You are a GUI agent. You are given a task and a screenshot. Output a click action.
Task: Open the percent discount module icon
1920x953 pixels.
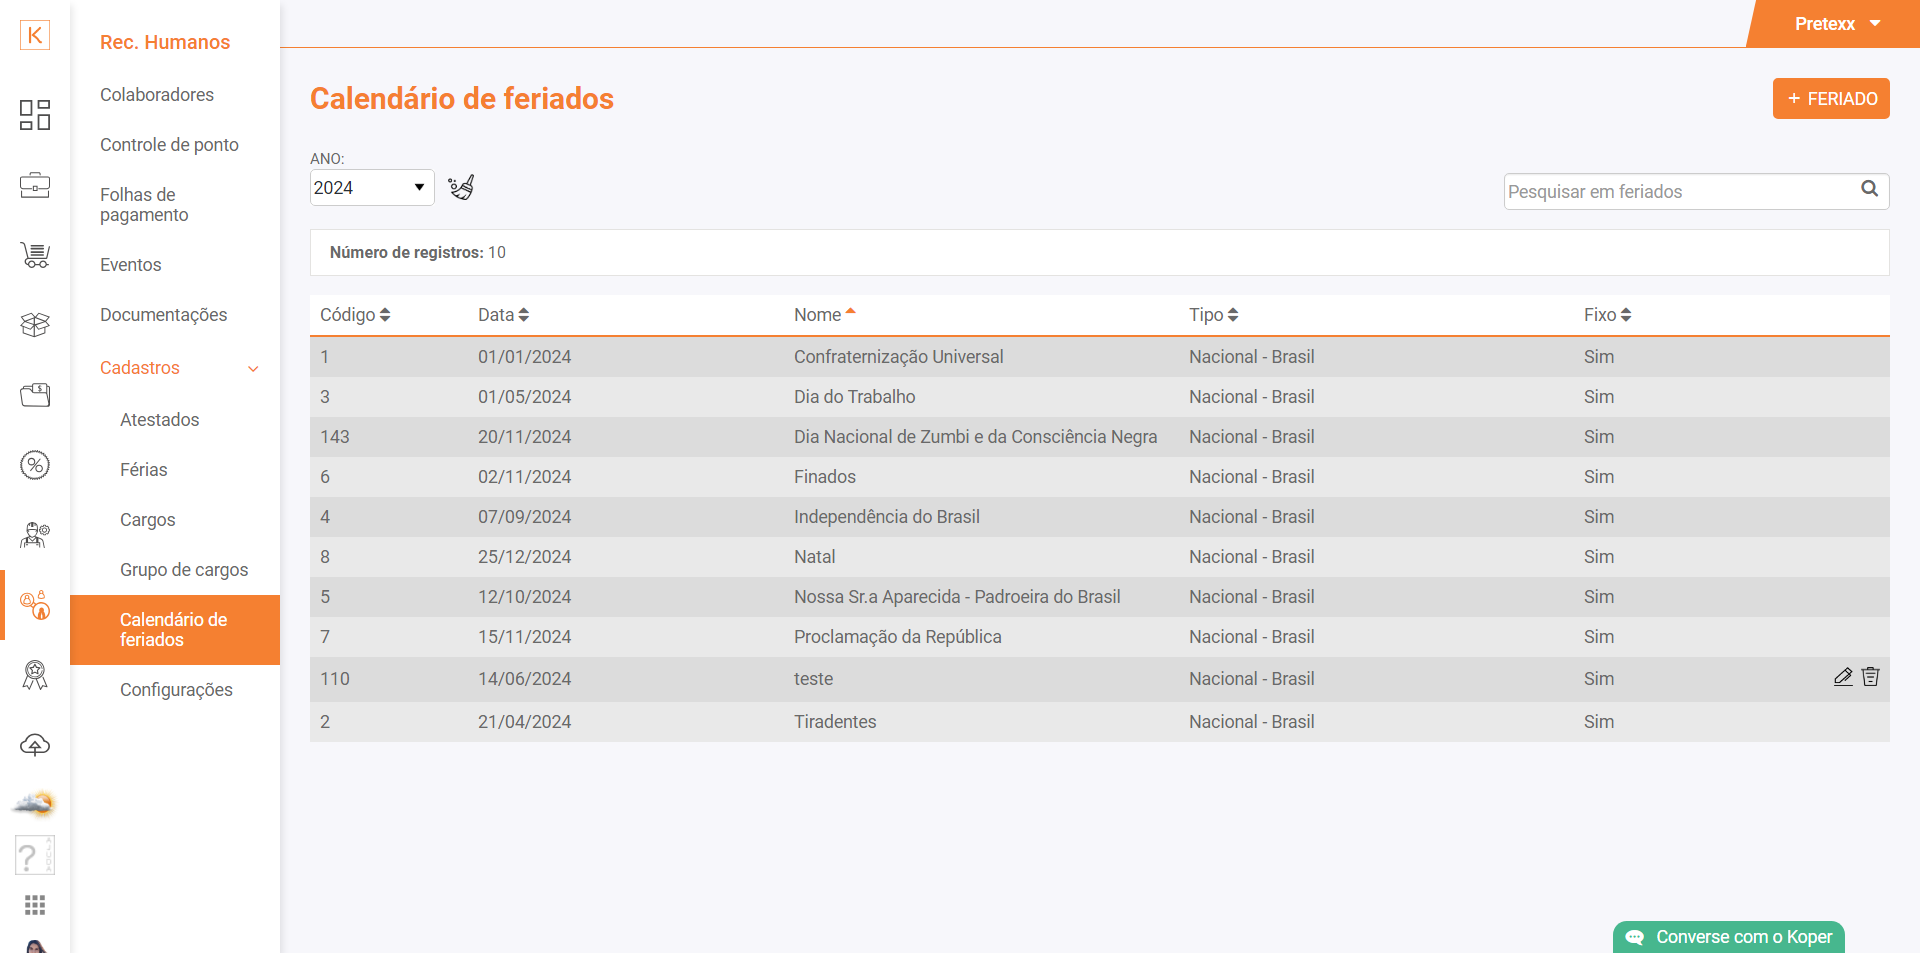[x=35, y=465]
